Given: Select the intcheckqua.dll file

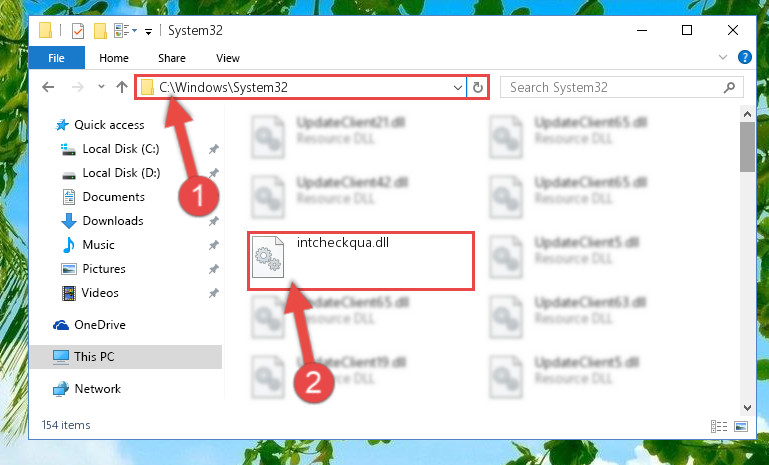Looking at the screenshot, I should click(360, 261).
